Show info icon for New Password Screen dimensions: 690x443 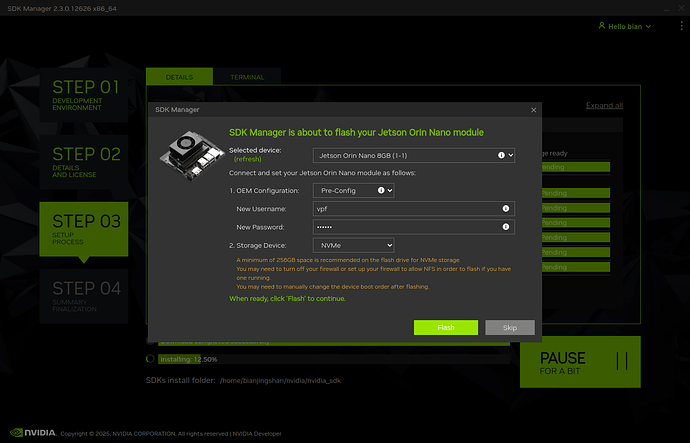[x=506, y=227]
